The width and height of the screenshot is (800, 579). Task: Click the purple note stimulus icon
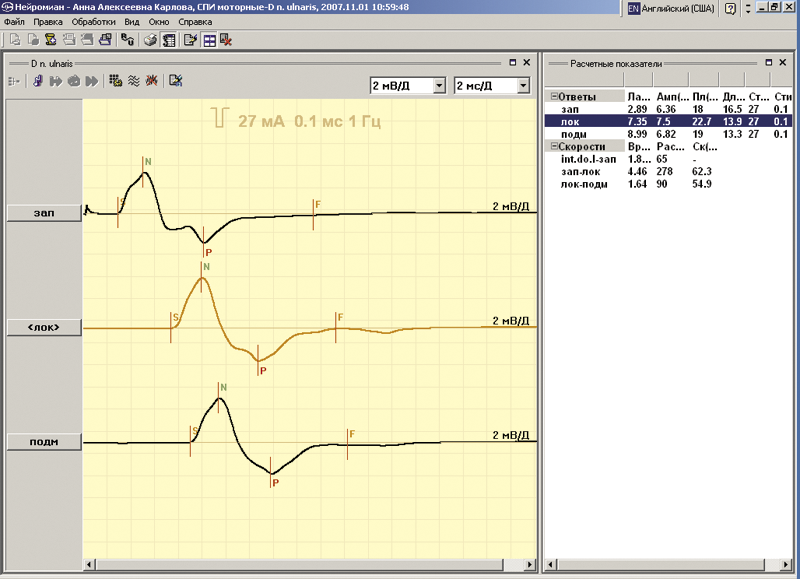pyautogui.click(x=37, y=81)
